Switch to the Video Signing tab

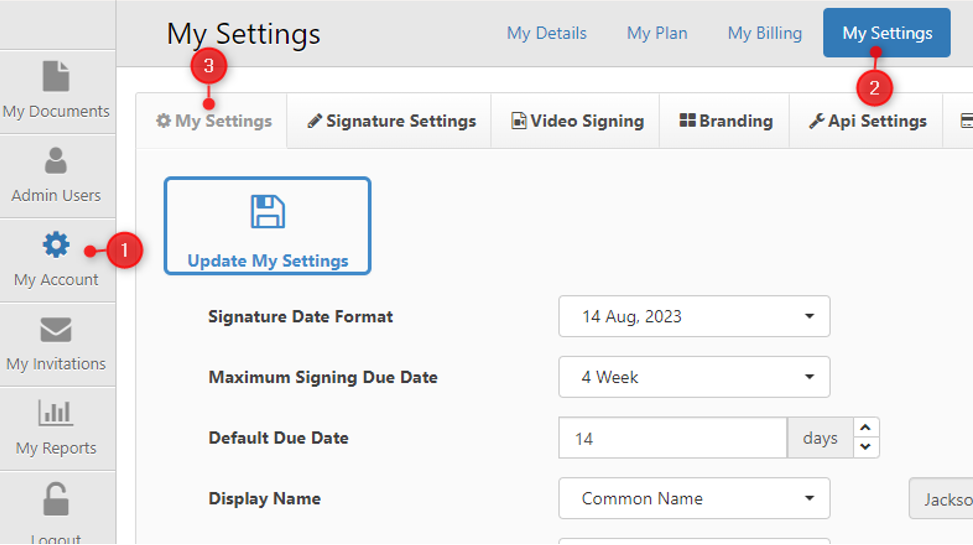pos(576,121)
